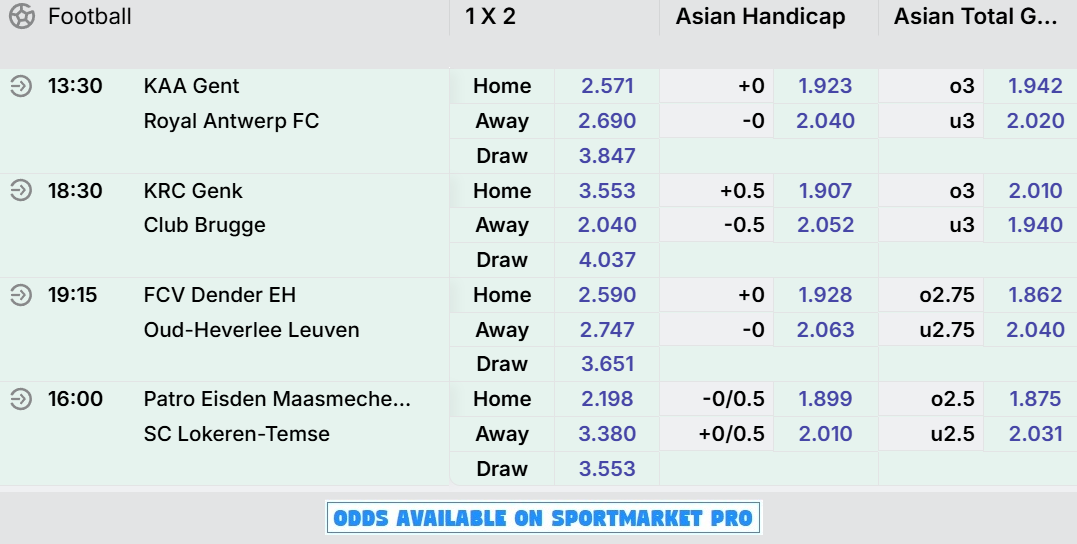Choose Club Brugge Away odds 2.040
The width and height of the screenshot is (1077, 544).
click(606, 225)
